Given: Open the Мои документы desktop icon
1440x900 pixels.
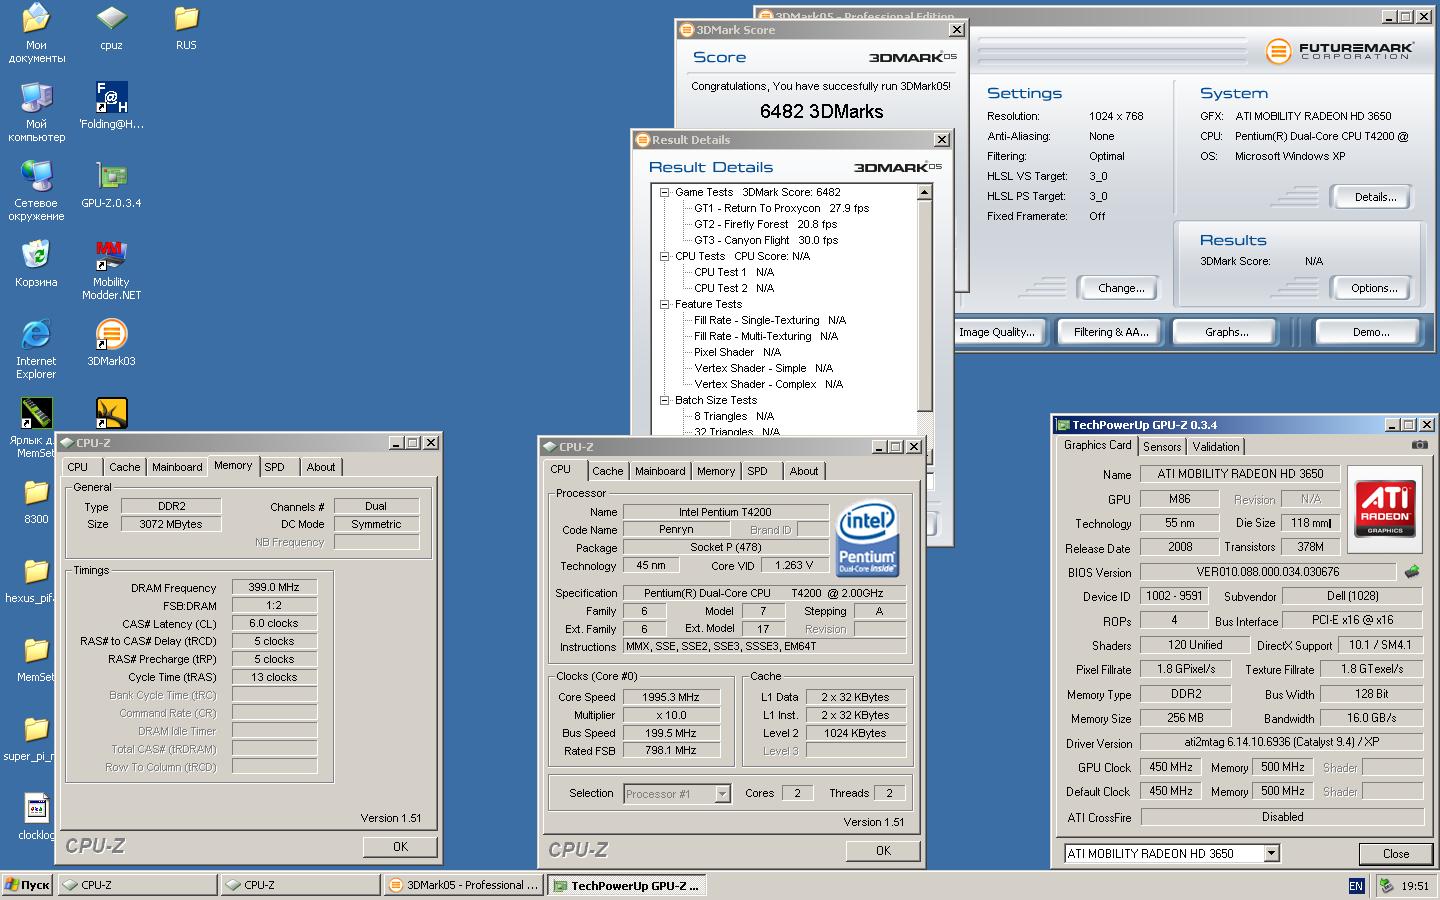Looking at the screenshot, I should click(36, 33).
